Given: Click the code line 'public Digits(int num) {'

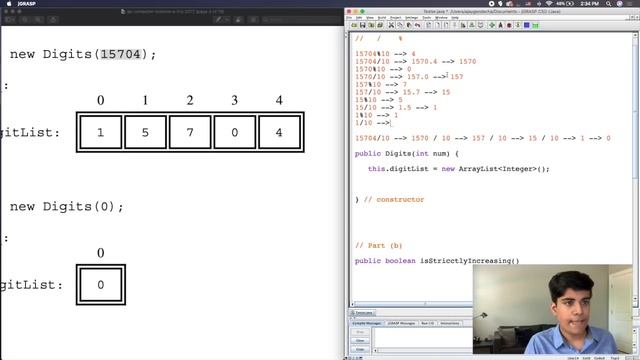Looking at the screenshot, I should tap(407, 153).
